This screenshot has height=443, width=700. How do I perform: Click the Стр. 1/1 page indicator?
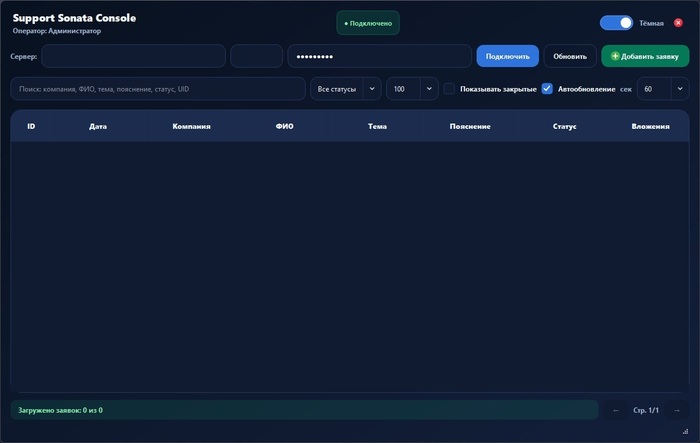(646, 410)
